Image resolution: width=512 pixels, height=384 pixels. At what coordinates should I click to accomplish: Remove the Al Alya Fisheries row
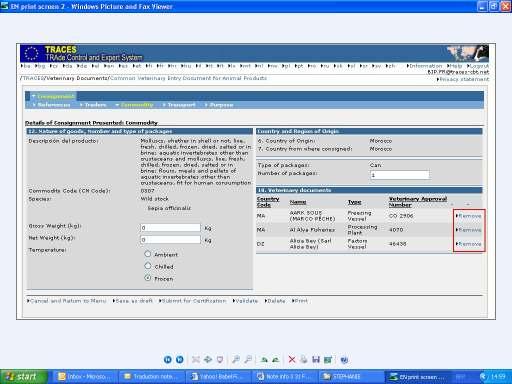coord(469,230)
